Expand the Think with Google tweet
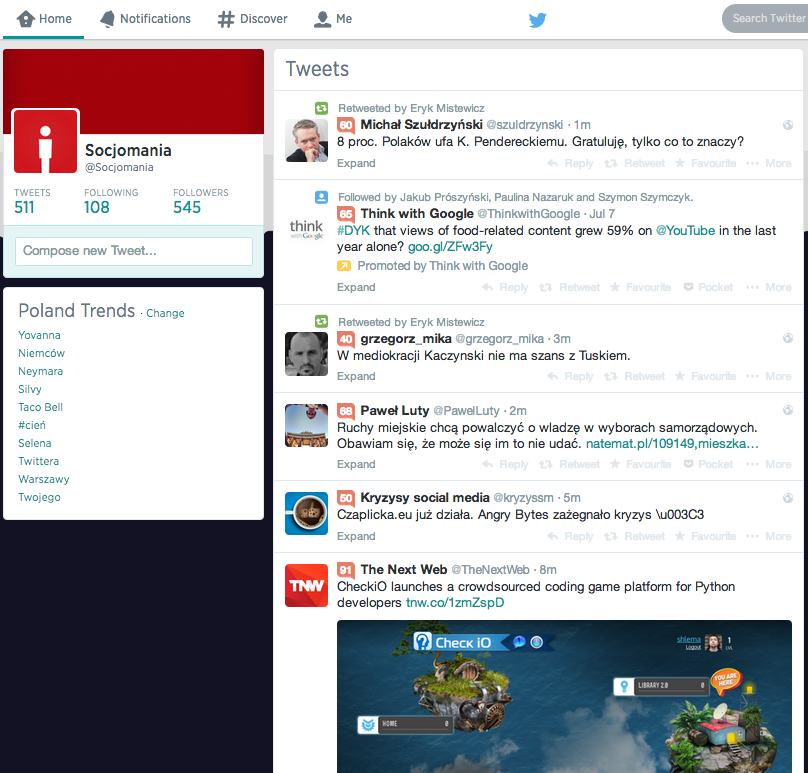Image resolution: width=808 pixels, height=773 pixels. 356,288
